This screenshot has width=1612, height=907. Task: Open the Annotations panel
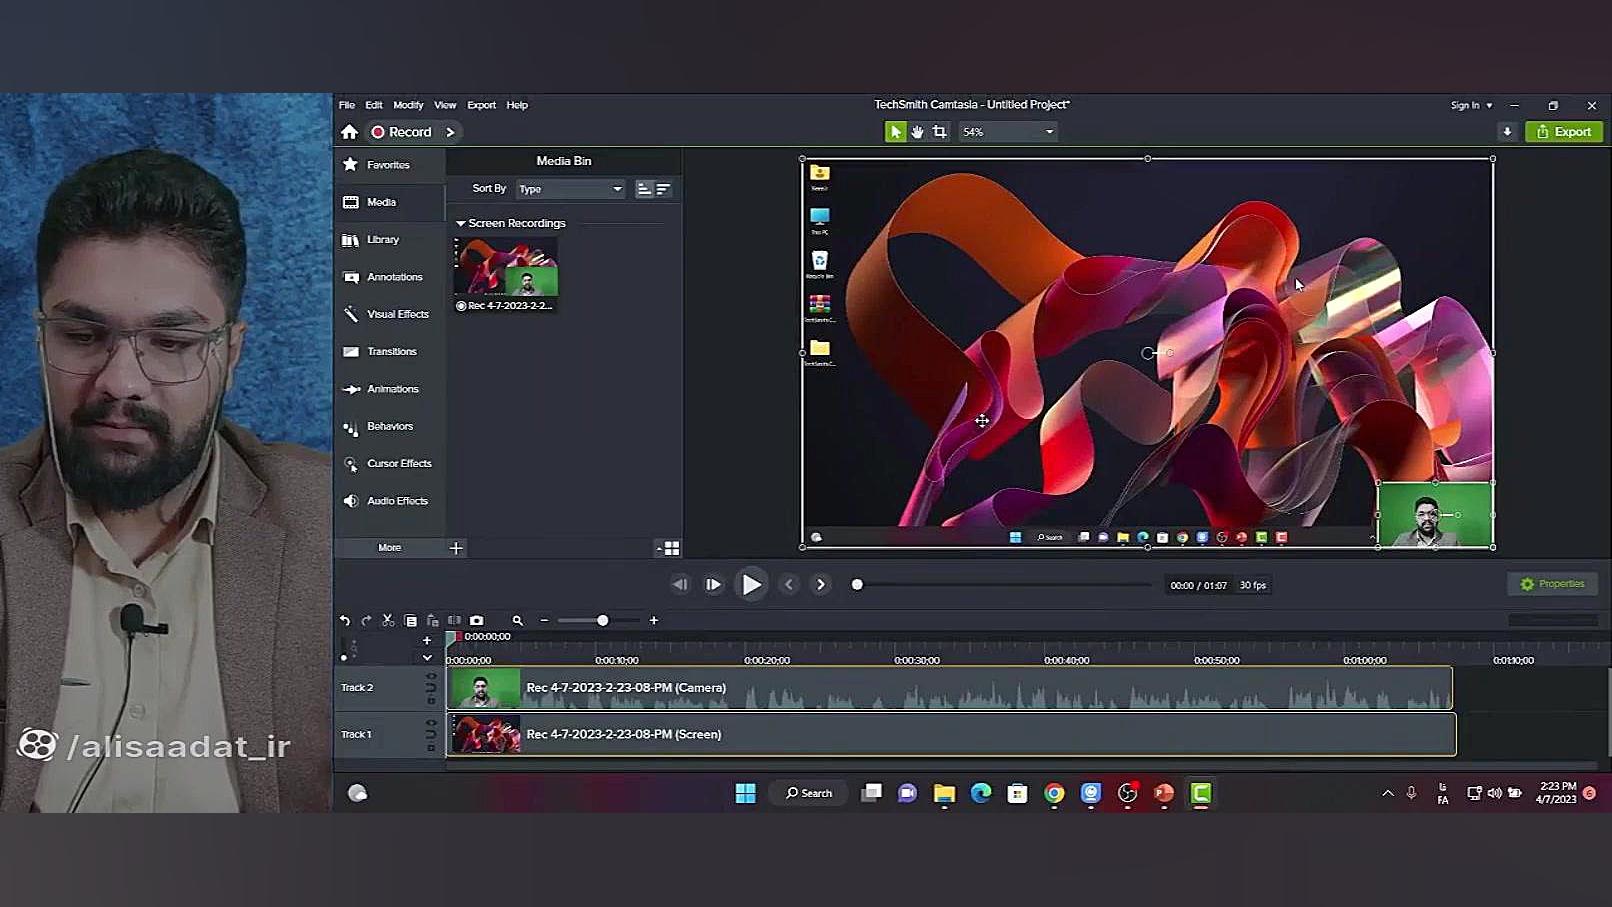(x=393, y=277)
